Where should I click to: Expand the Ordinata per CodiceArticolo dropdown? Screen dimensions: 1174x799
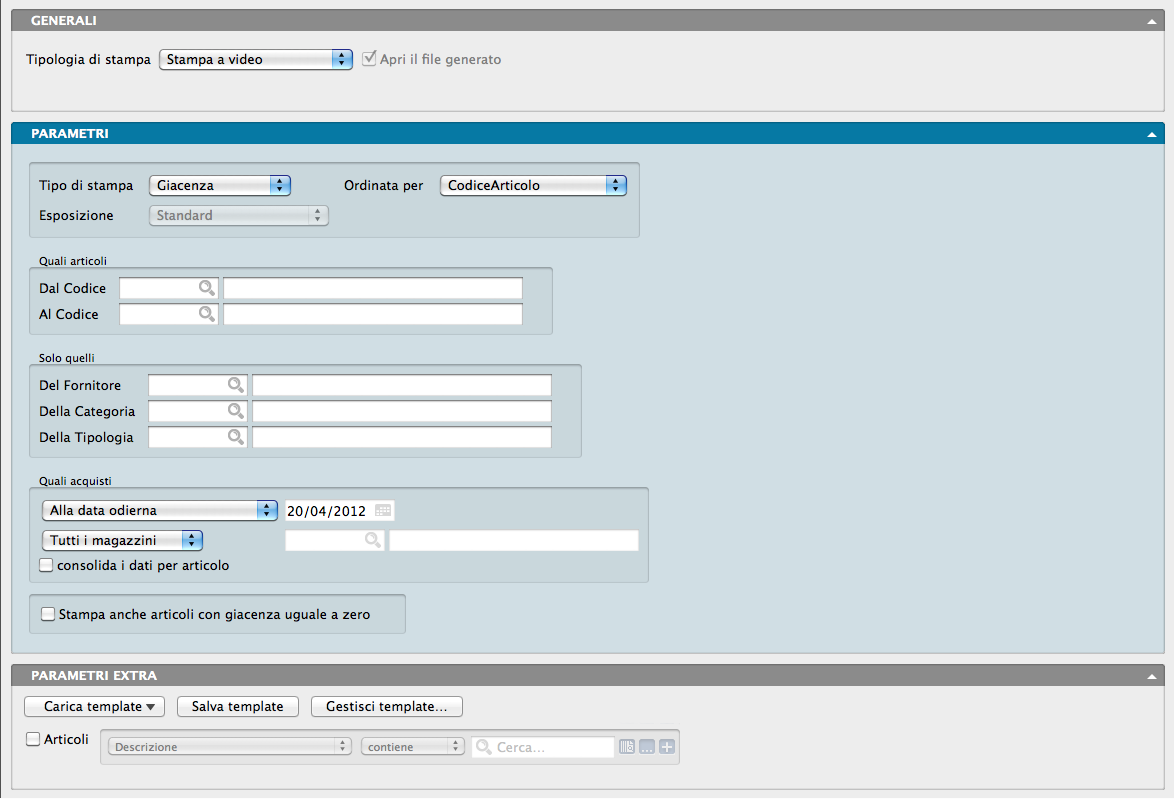click(533, 185)
